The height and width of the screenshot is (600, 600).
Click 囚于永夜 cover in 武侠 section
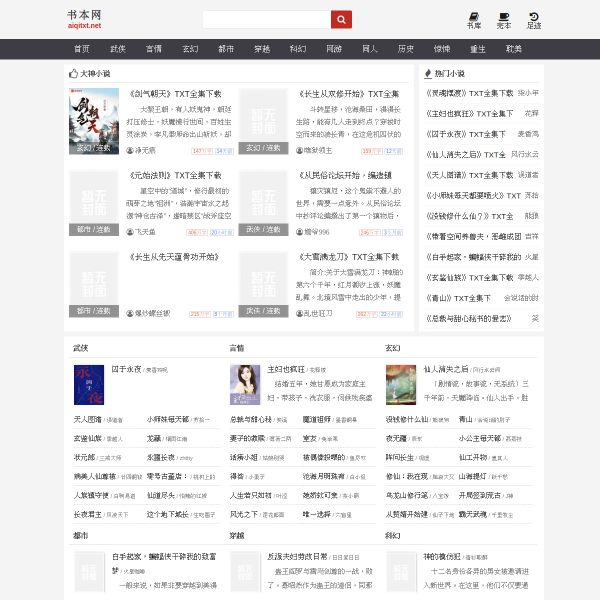[89, 385]
